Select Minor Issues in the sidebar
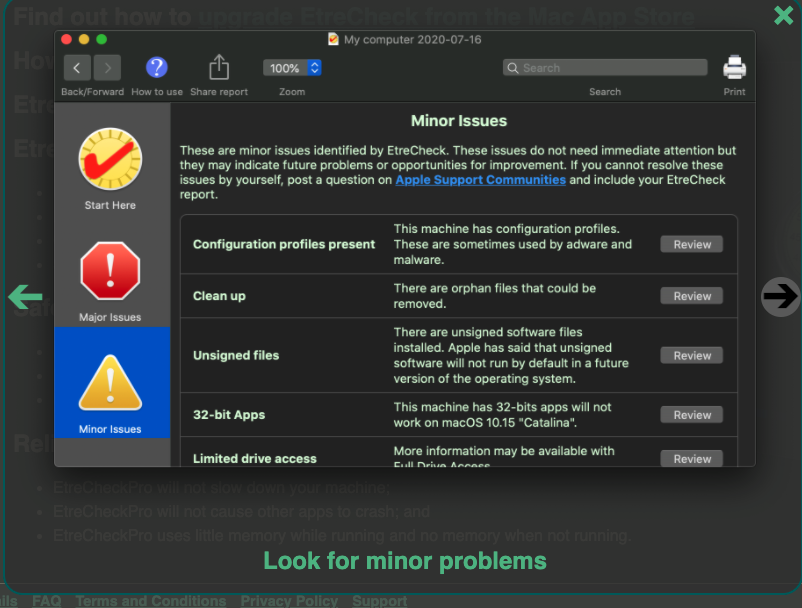Screen dimensions: 802x608 (x=112, y=382)
